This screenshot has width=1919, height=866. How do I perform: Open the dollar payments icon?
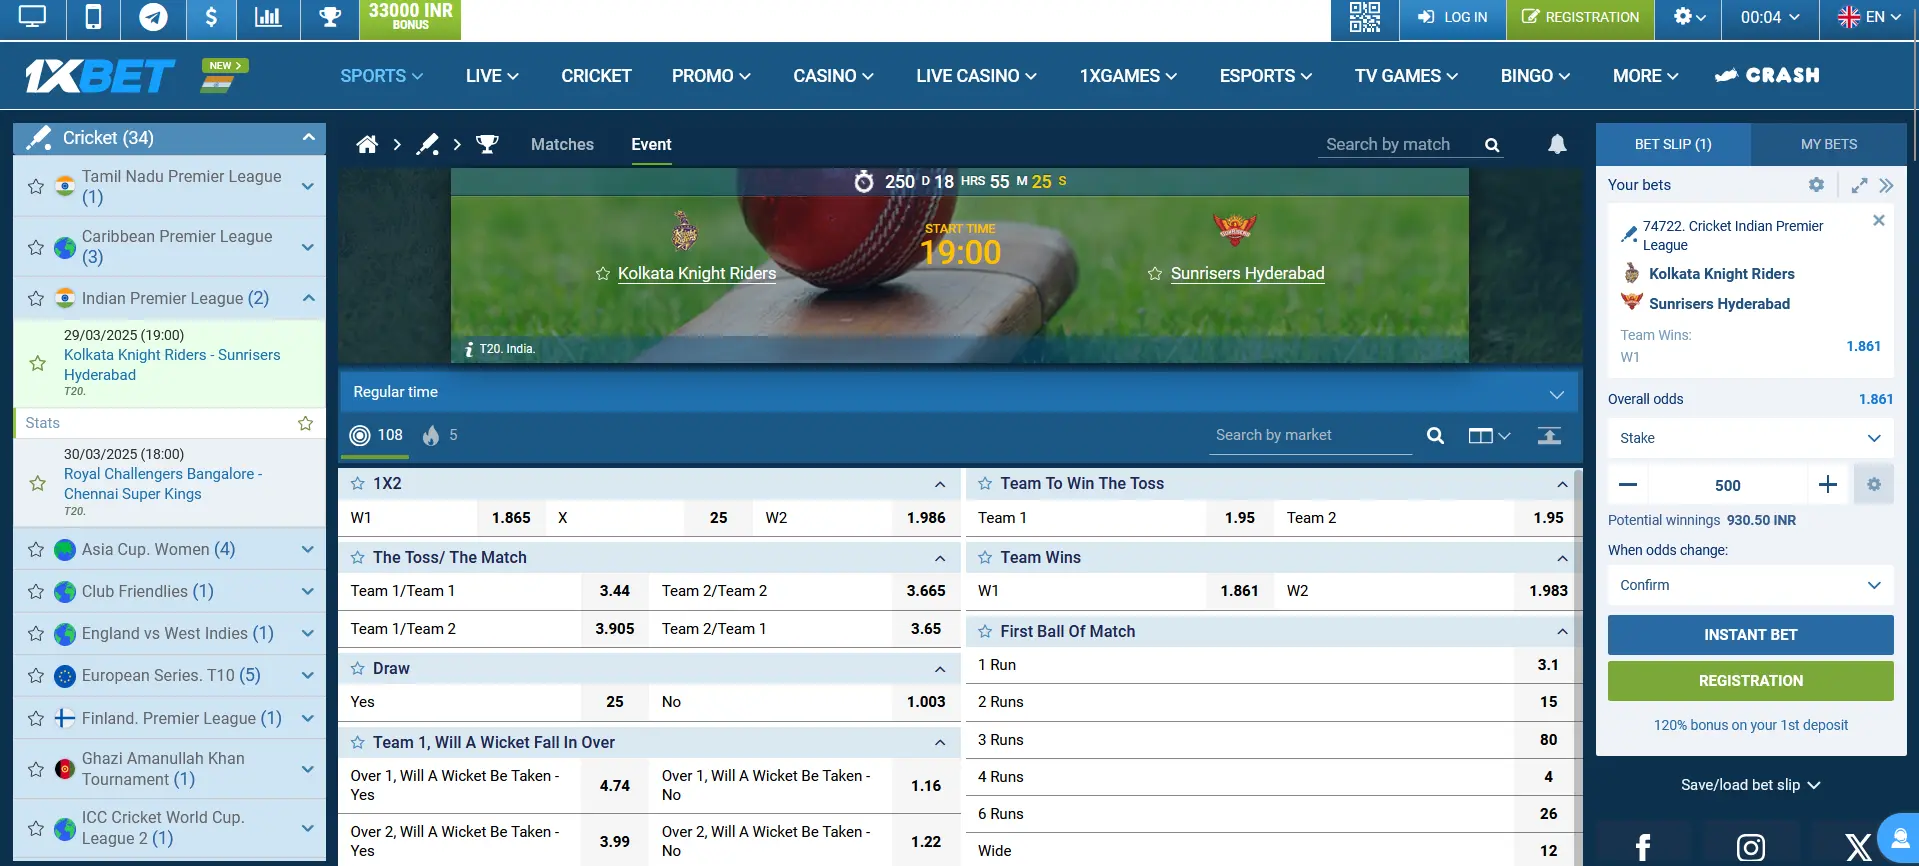211,17
